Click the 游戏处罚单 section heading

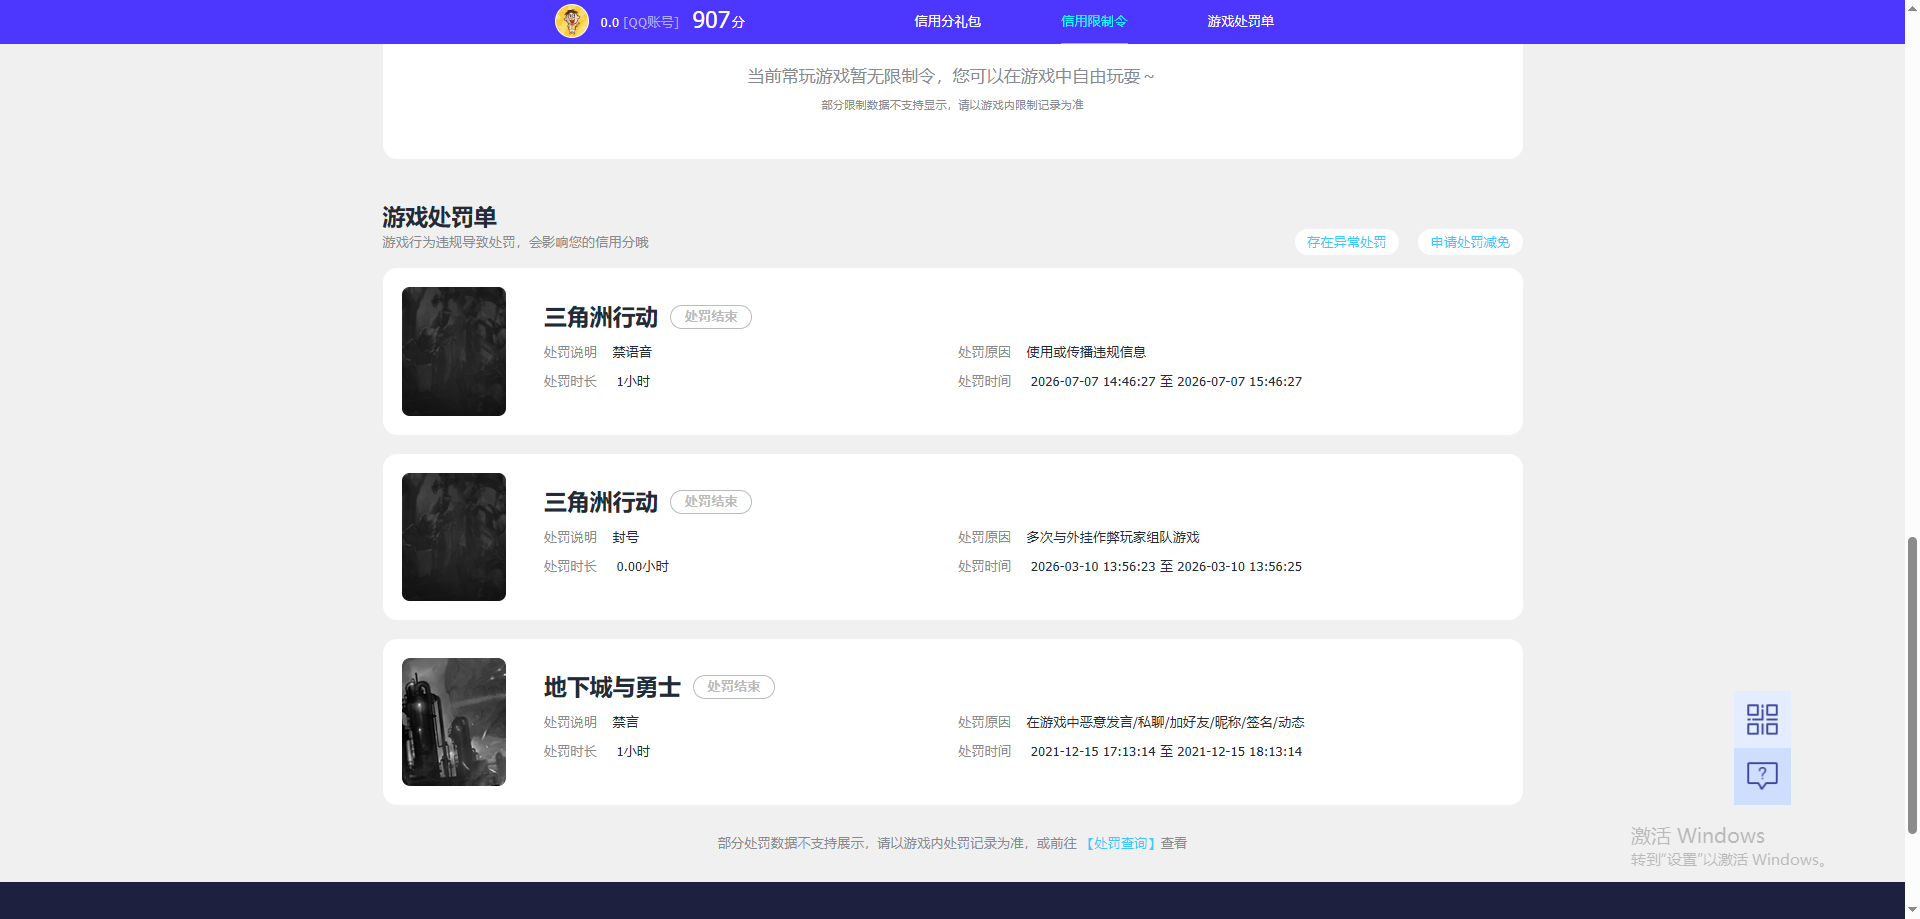[439, 217]
